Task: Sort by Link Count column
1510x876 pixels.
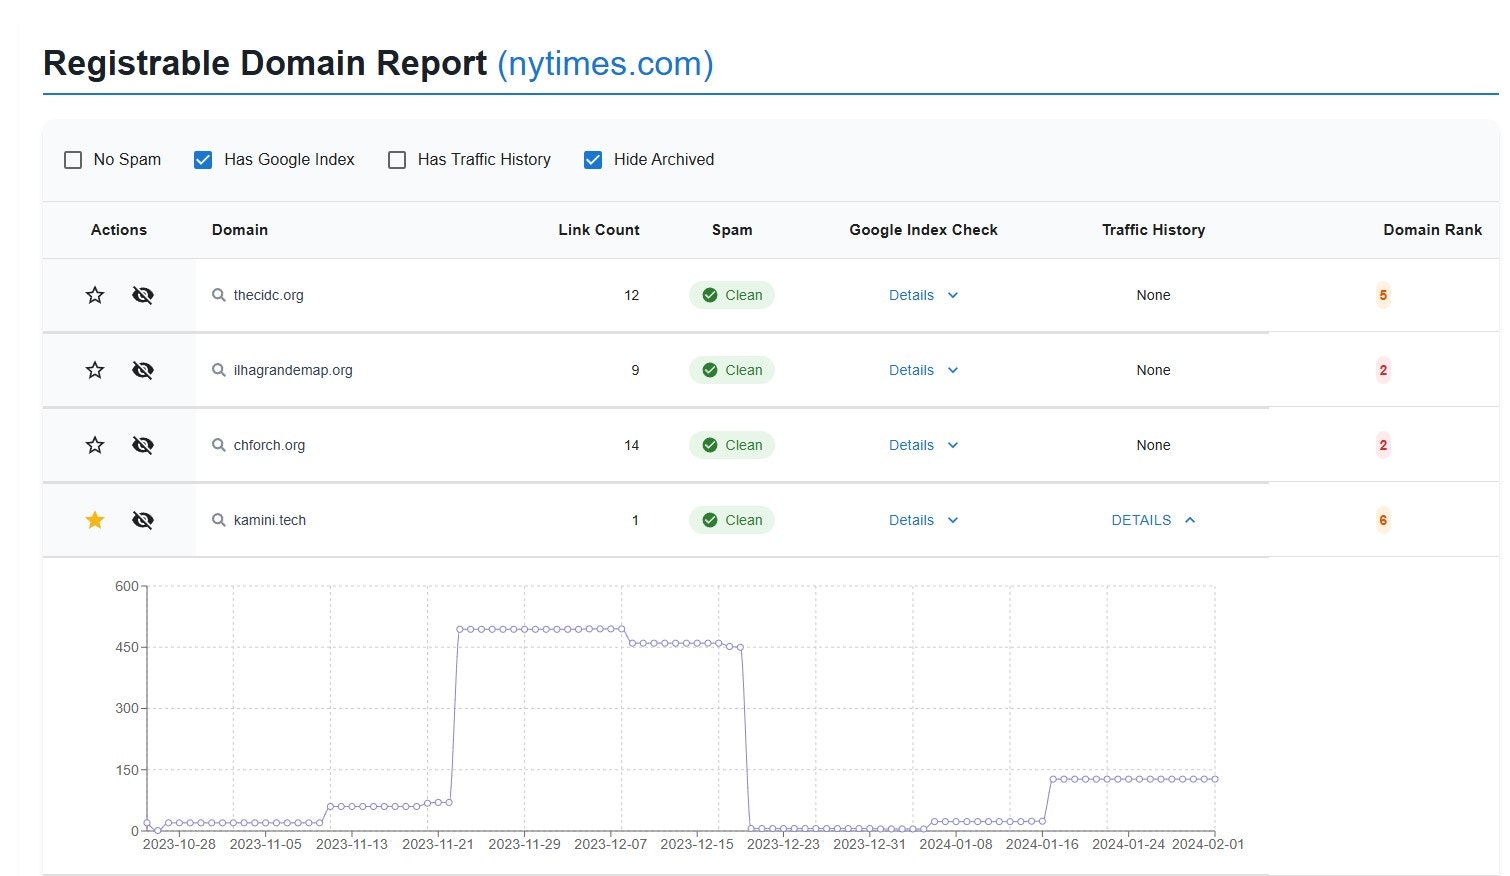Action: pos(598,230)
